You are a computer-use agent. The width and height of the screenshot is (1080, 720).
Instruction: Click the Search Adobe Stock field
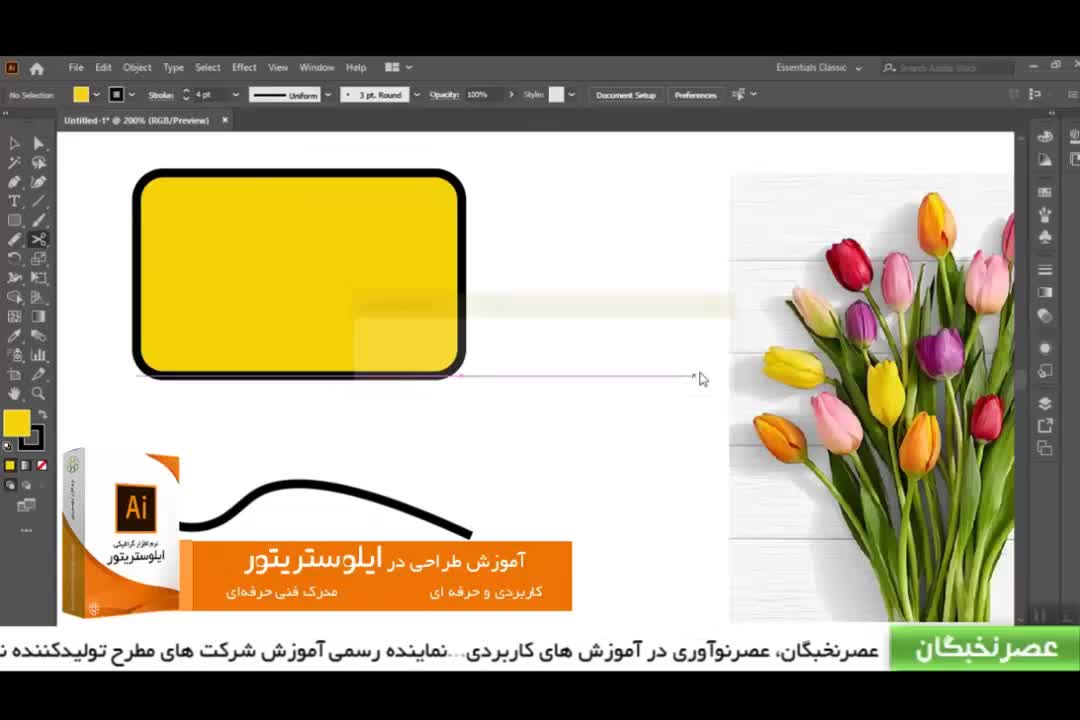click(x=945, y=68)
